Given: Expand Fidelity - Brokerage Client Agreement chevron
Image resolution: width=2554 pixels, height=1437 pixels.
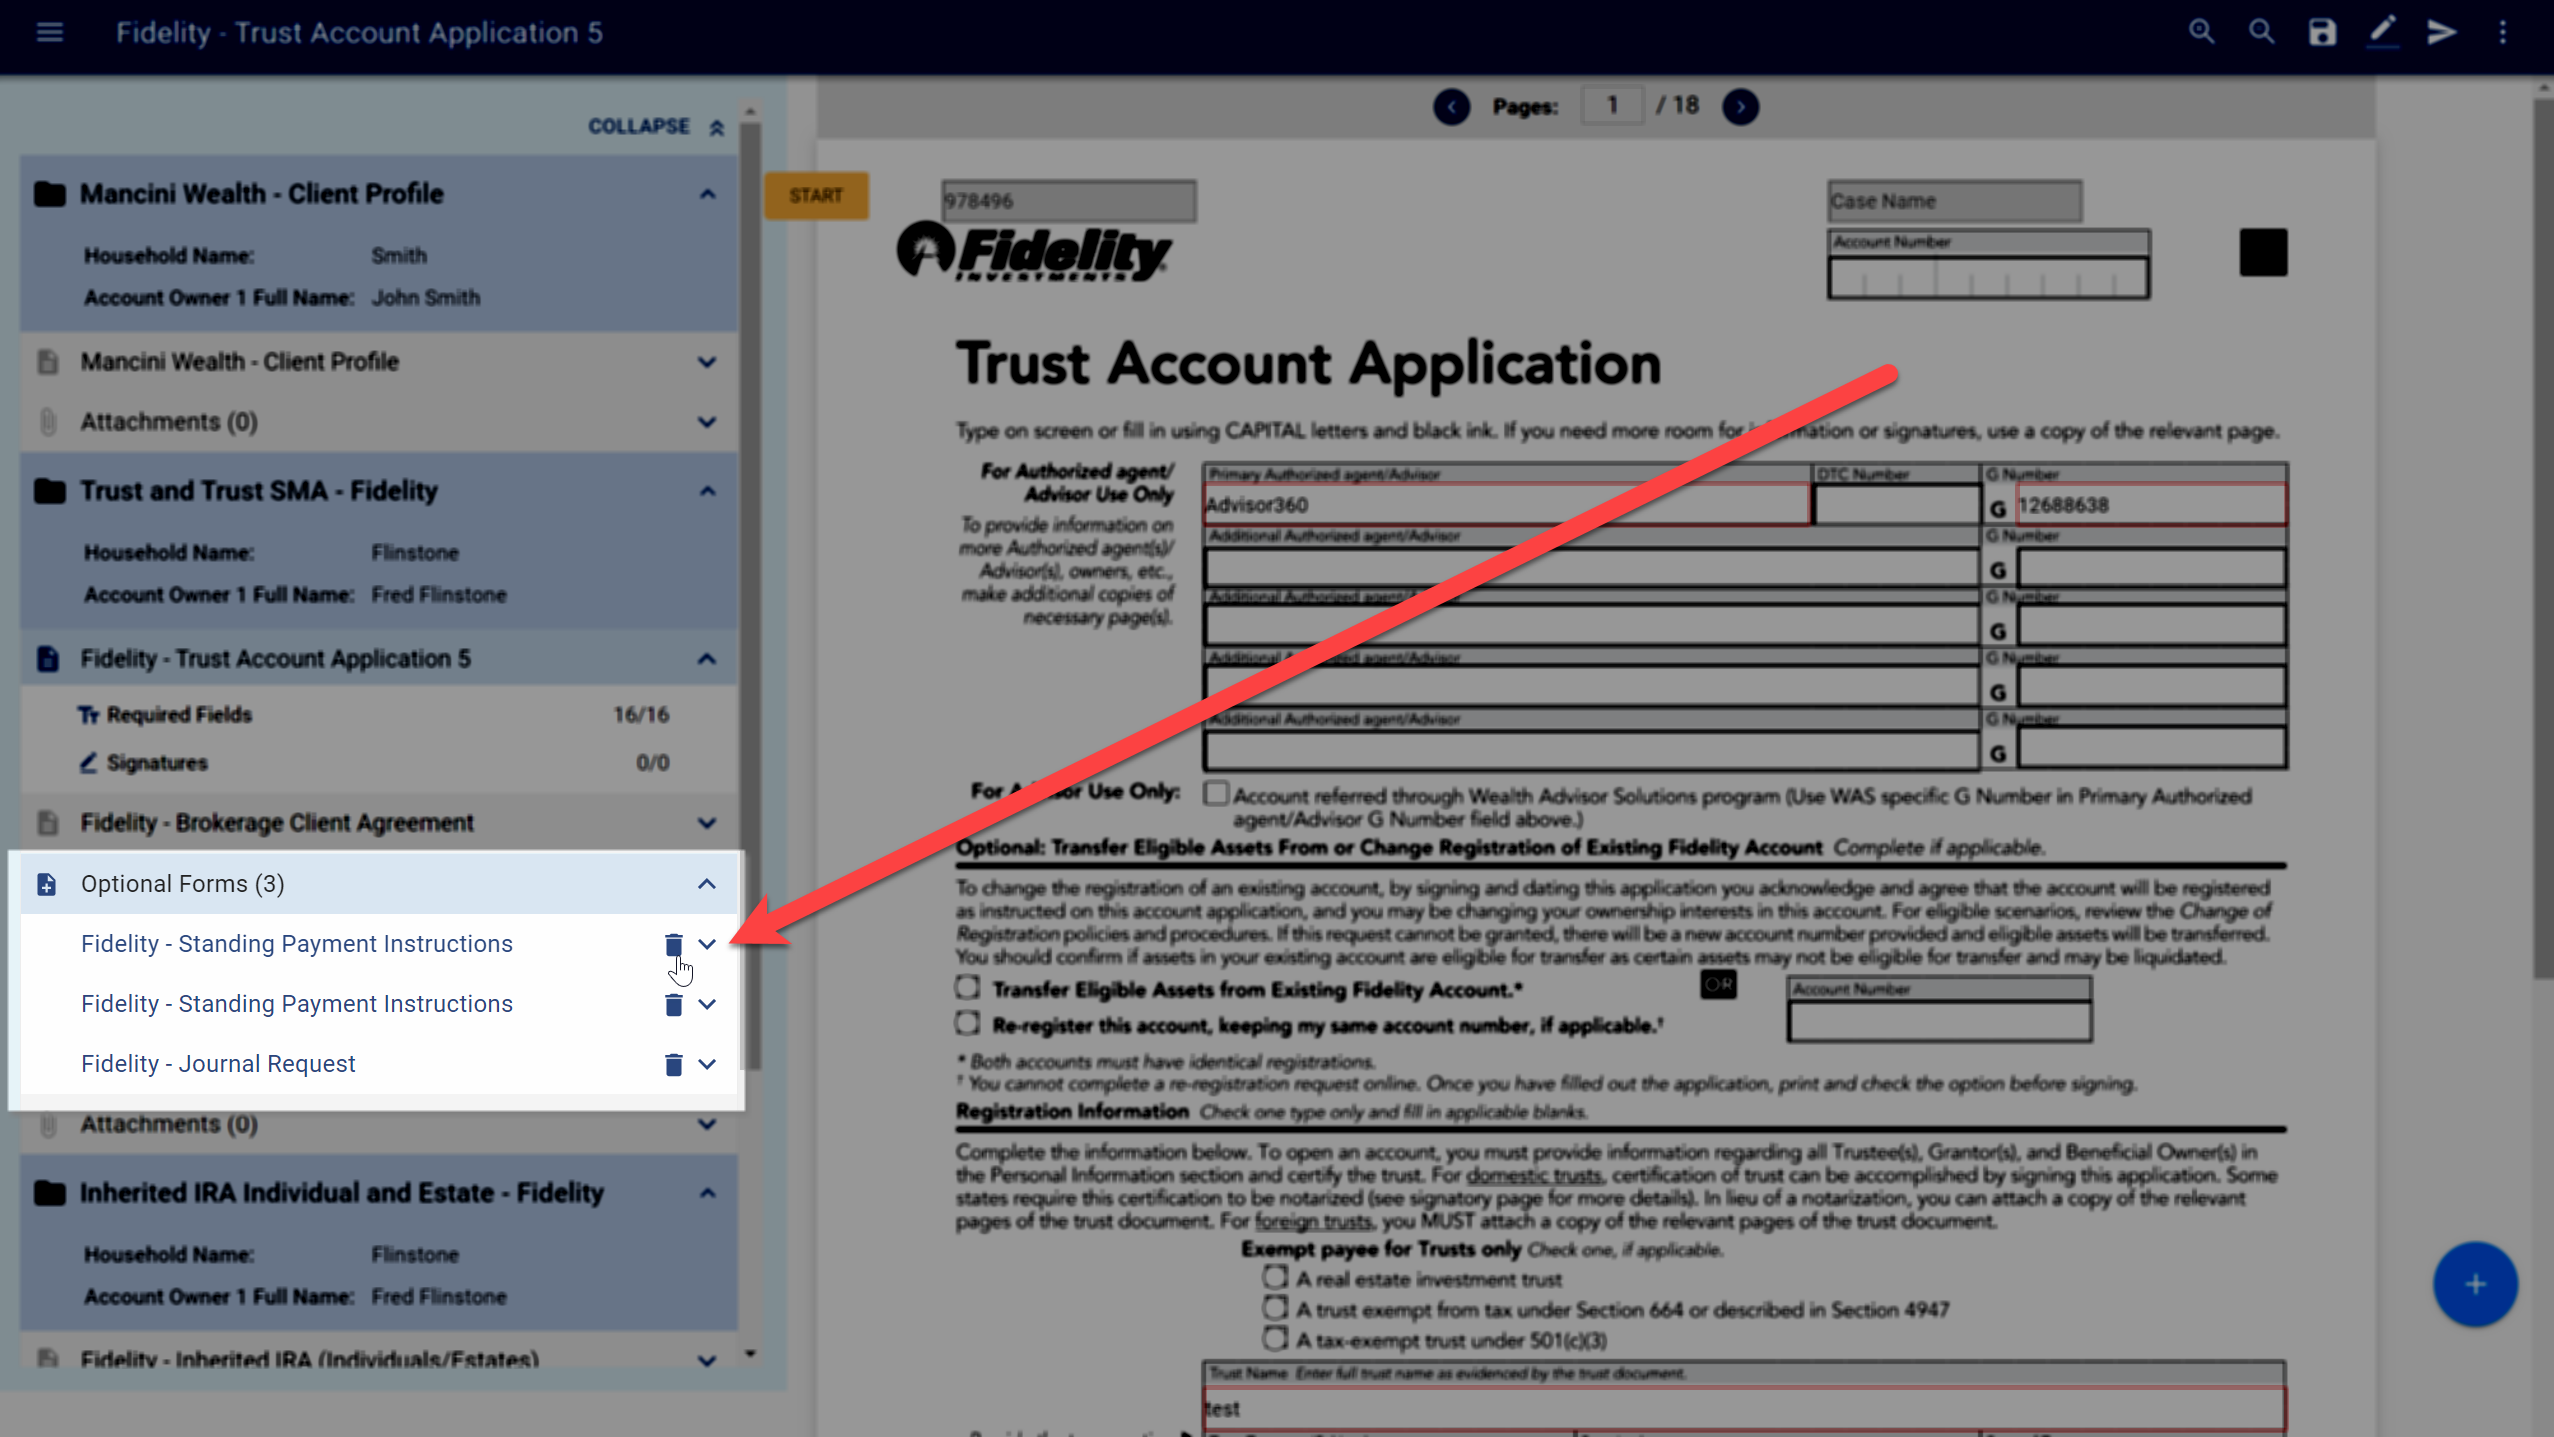Looking at the screenshot, I should [707, 823].
